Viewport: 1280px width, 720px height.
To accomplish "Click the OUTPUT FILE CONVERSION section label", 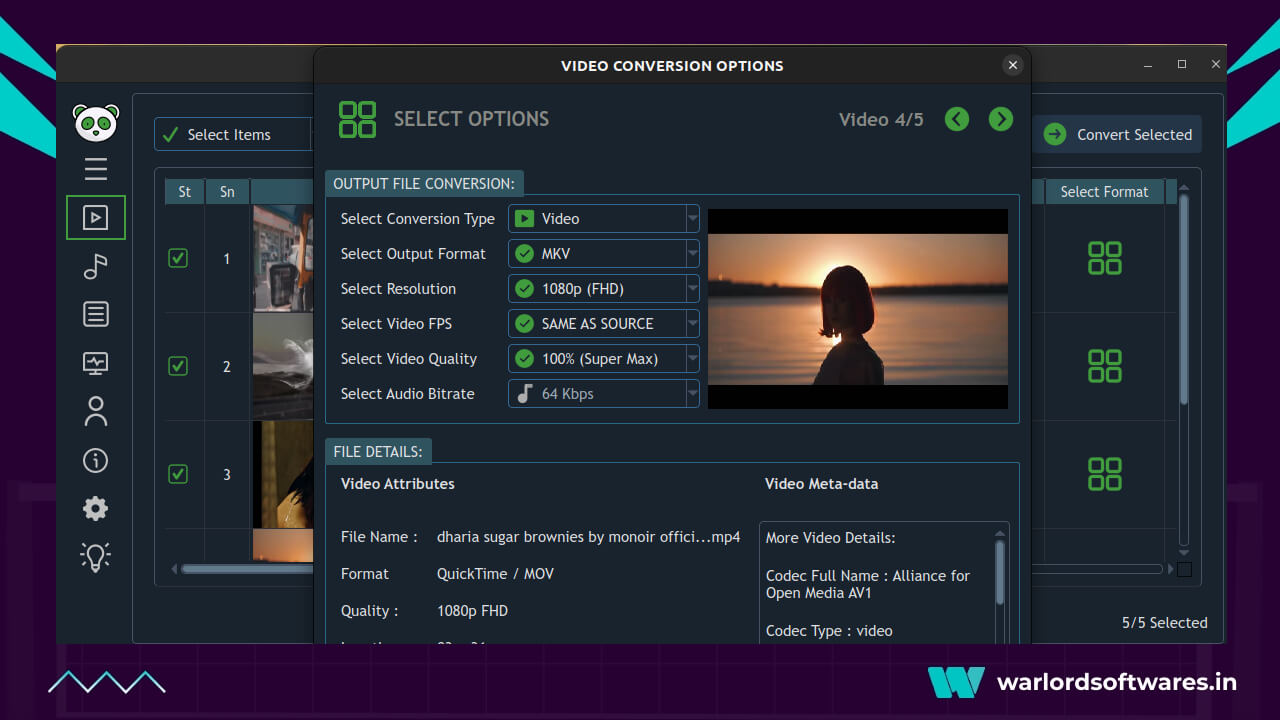I will 424,183.
